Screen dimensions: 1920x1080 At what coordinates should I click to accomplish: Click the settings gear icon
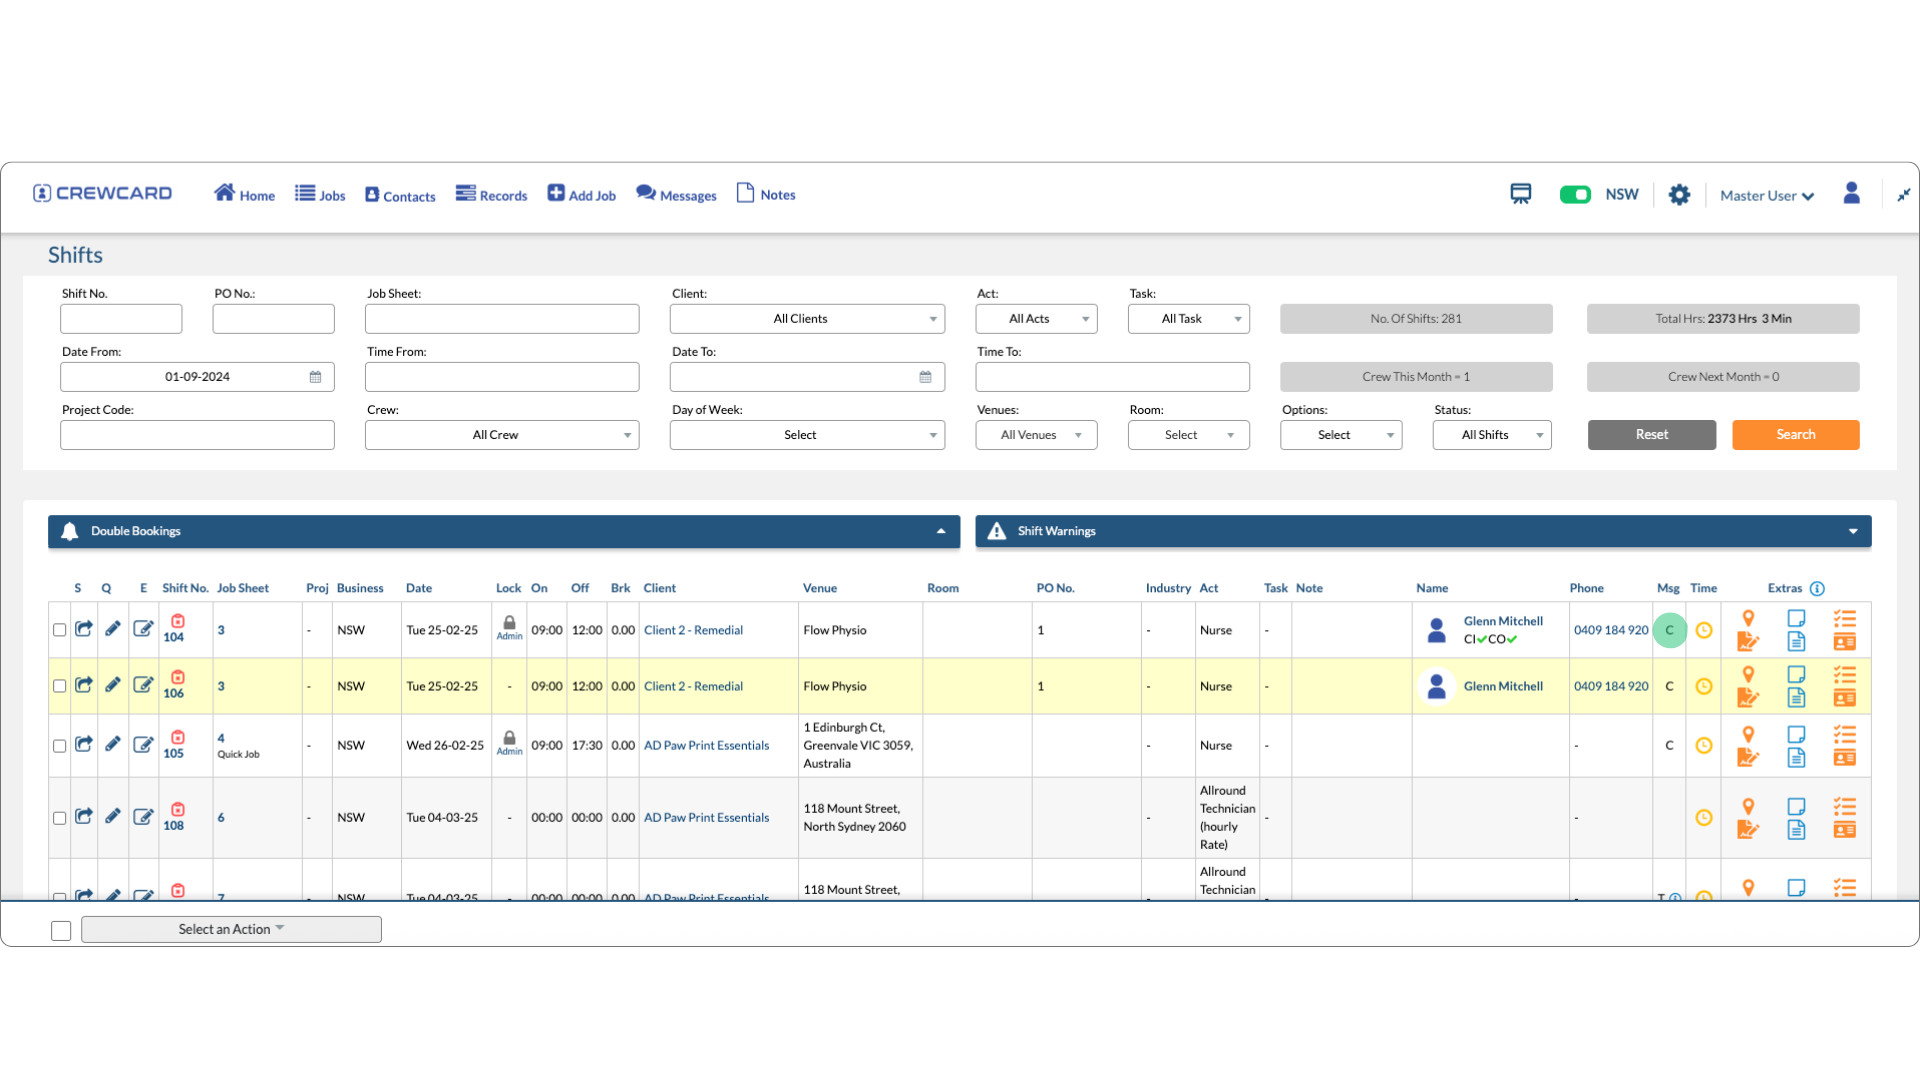click(1679, 195)
